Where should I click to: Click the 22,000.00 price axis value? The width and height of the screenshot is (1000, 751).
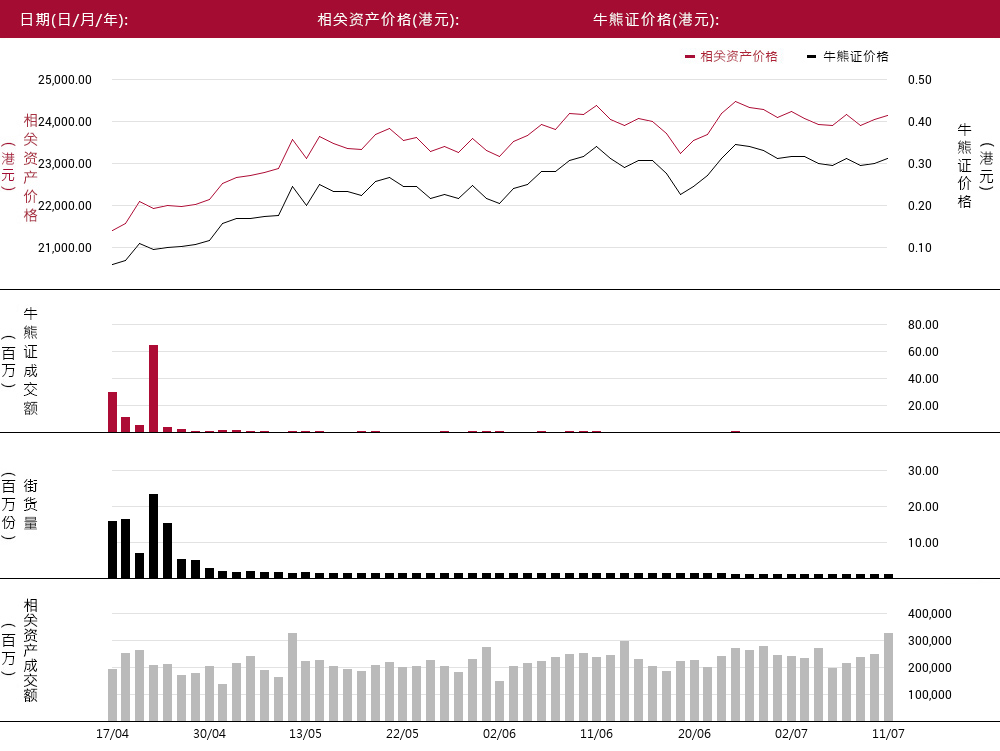click(x=65, y=206)
